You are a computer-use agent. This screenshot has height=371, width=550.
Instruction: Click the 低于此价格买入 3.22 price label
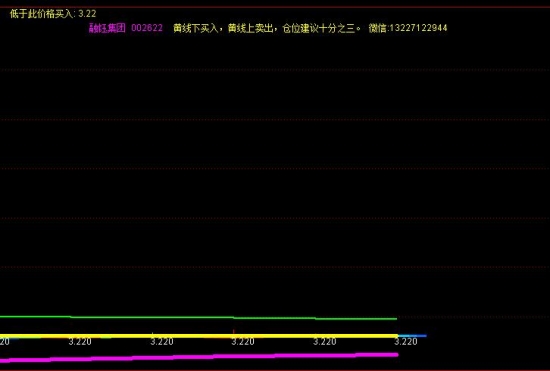coord(53,14)
